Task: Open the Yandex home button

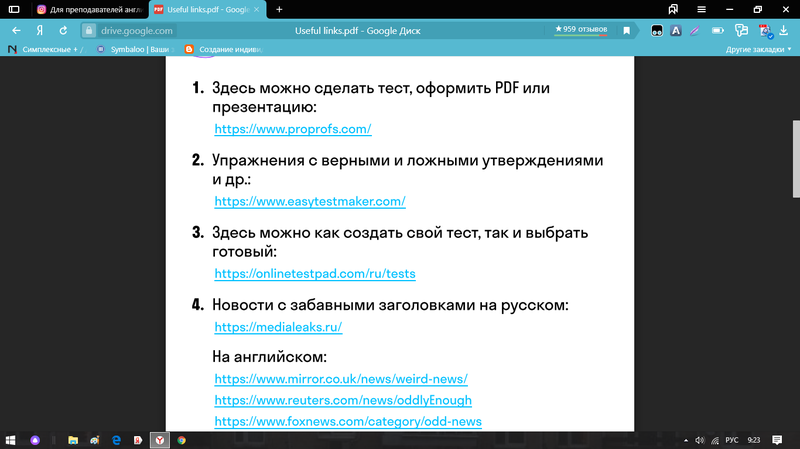Action: tap(40, 30)
